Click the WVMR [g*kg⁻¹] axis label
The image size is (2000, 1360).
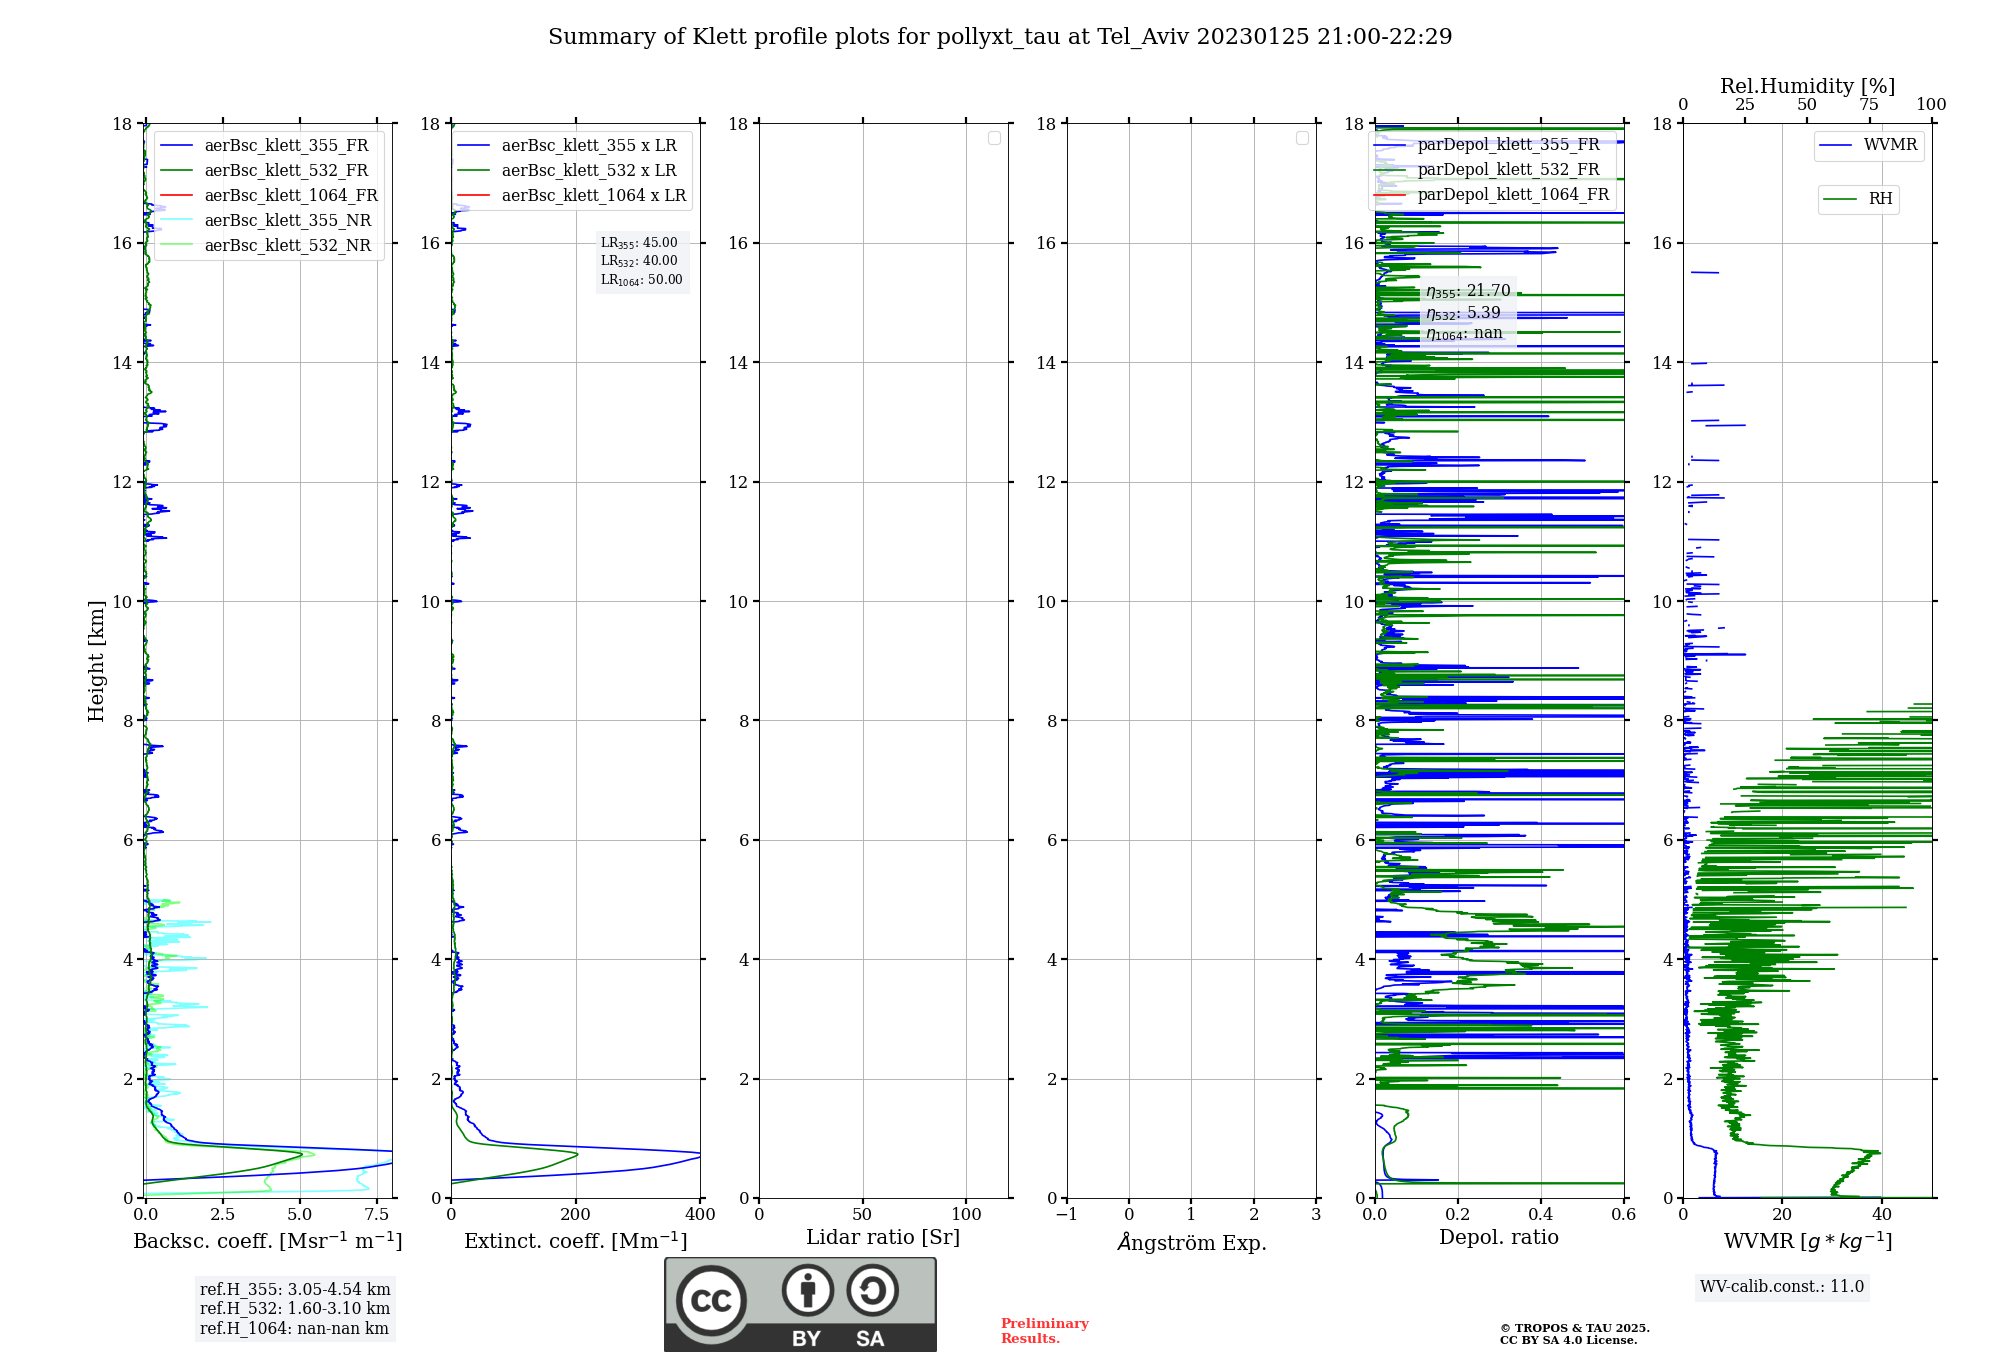tap(1808, 1241)
